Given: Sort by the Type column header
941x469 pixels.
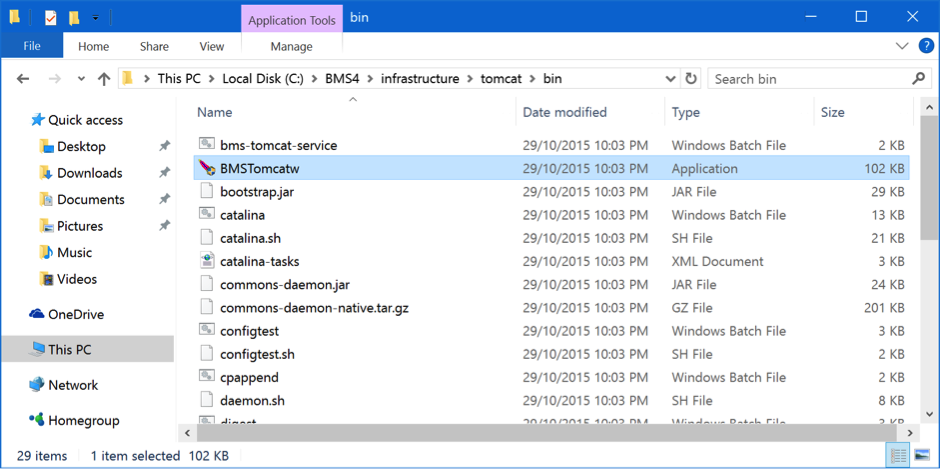Looking at the screenshot, I should (x=685, y=112).
